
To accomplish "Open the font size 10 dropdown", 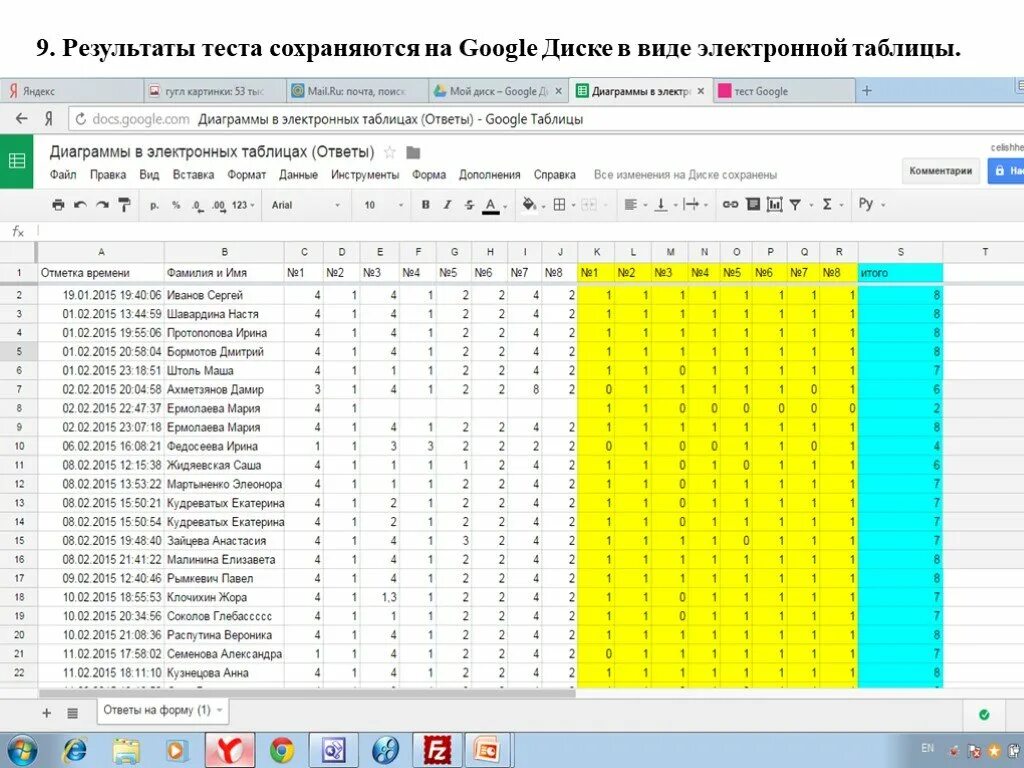I will tap(384, 205).
